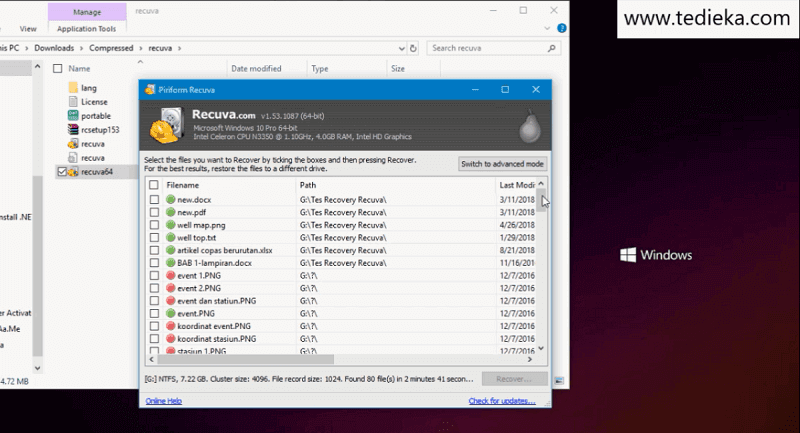
Task: Click horizontal scrollbar thumb in Recuva list
Action: point(245,360)
